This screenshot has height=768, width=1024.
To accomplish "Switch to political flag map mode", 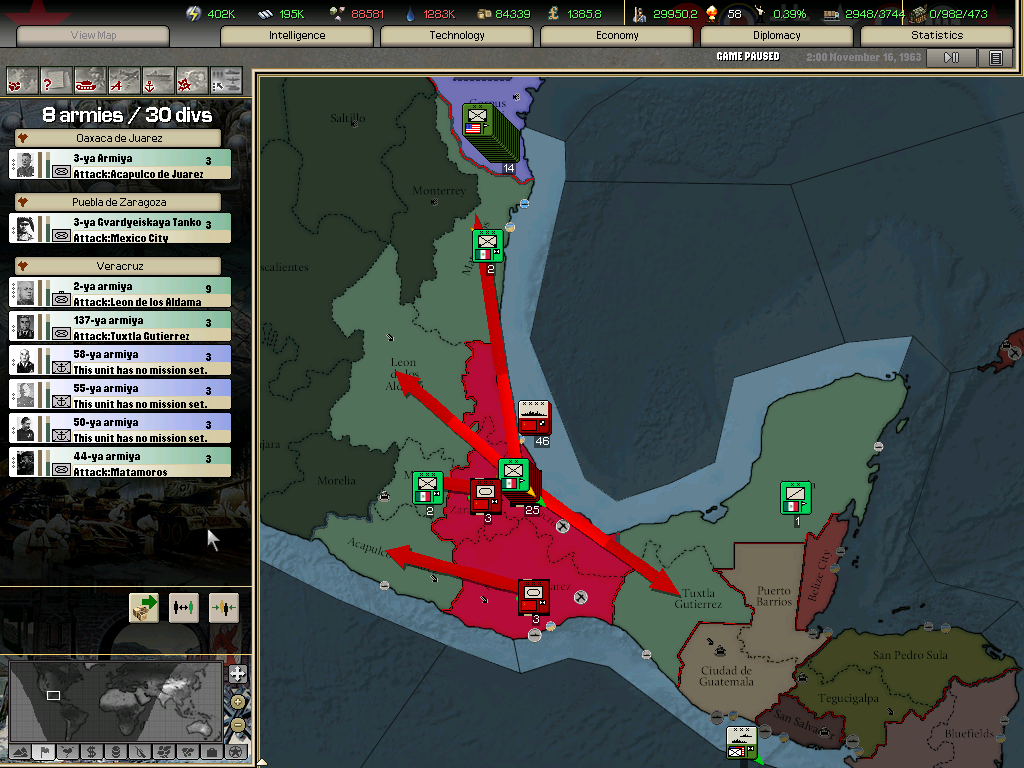I will tap(43, 751).
